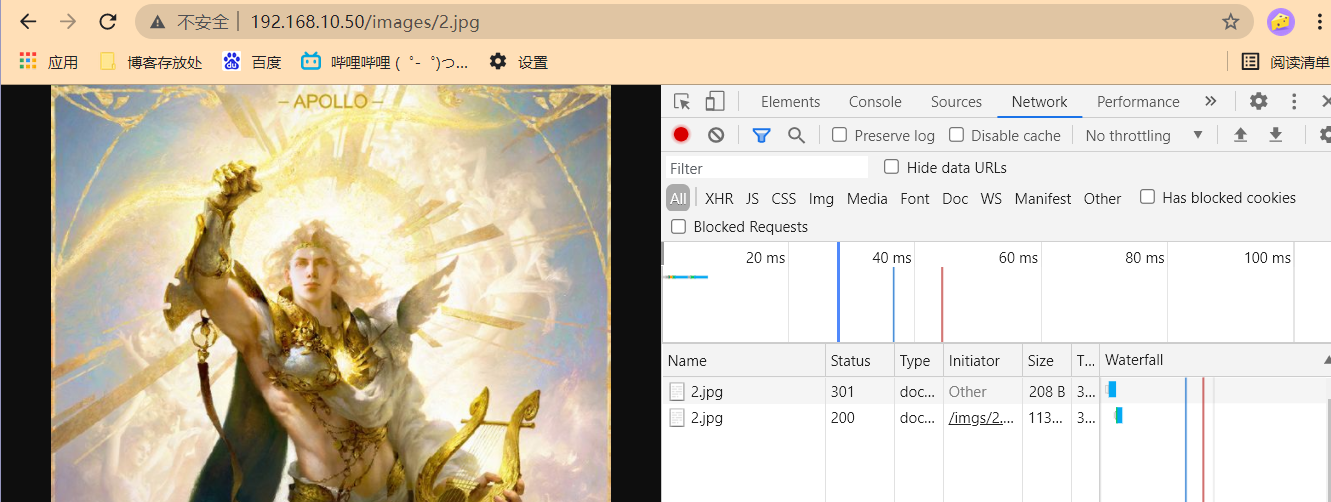
Task: Select the 2.jpg request with status 301
Action: coord(996,391)
